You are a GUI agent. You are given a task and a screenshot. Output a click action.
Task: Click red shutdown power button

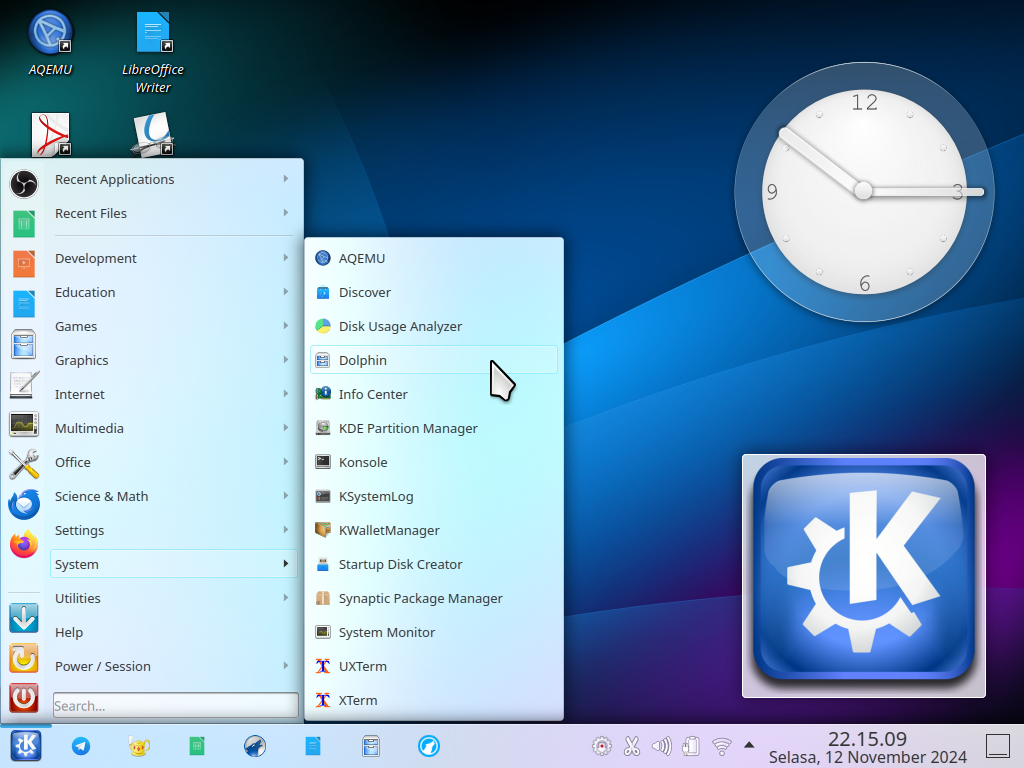pos(24,698)
